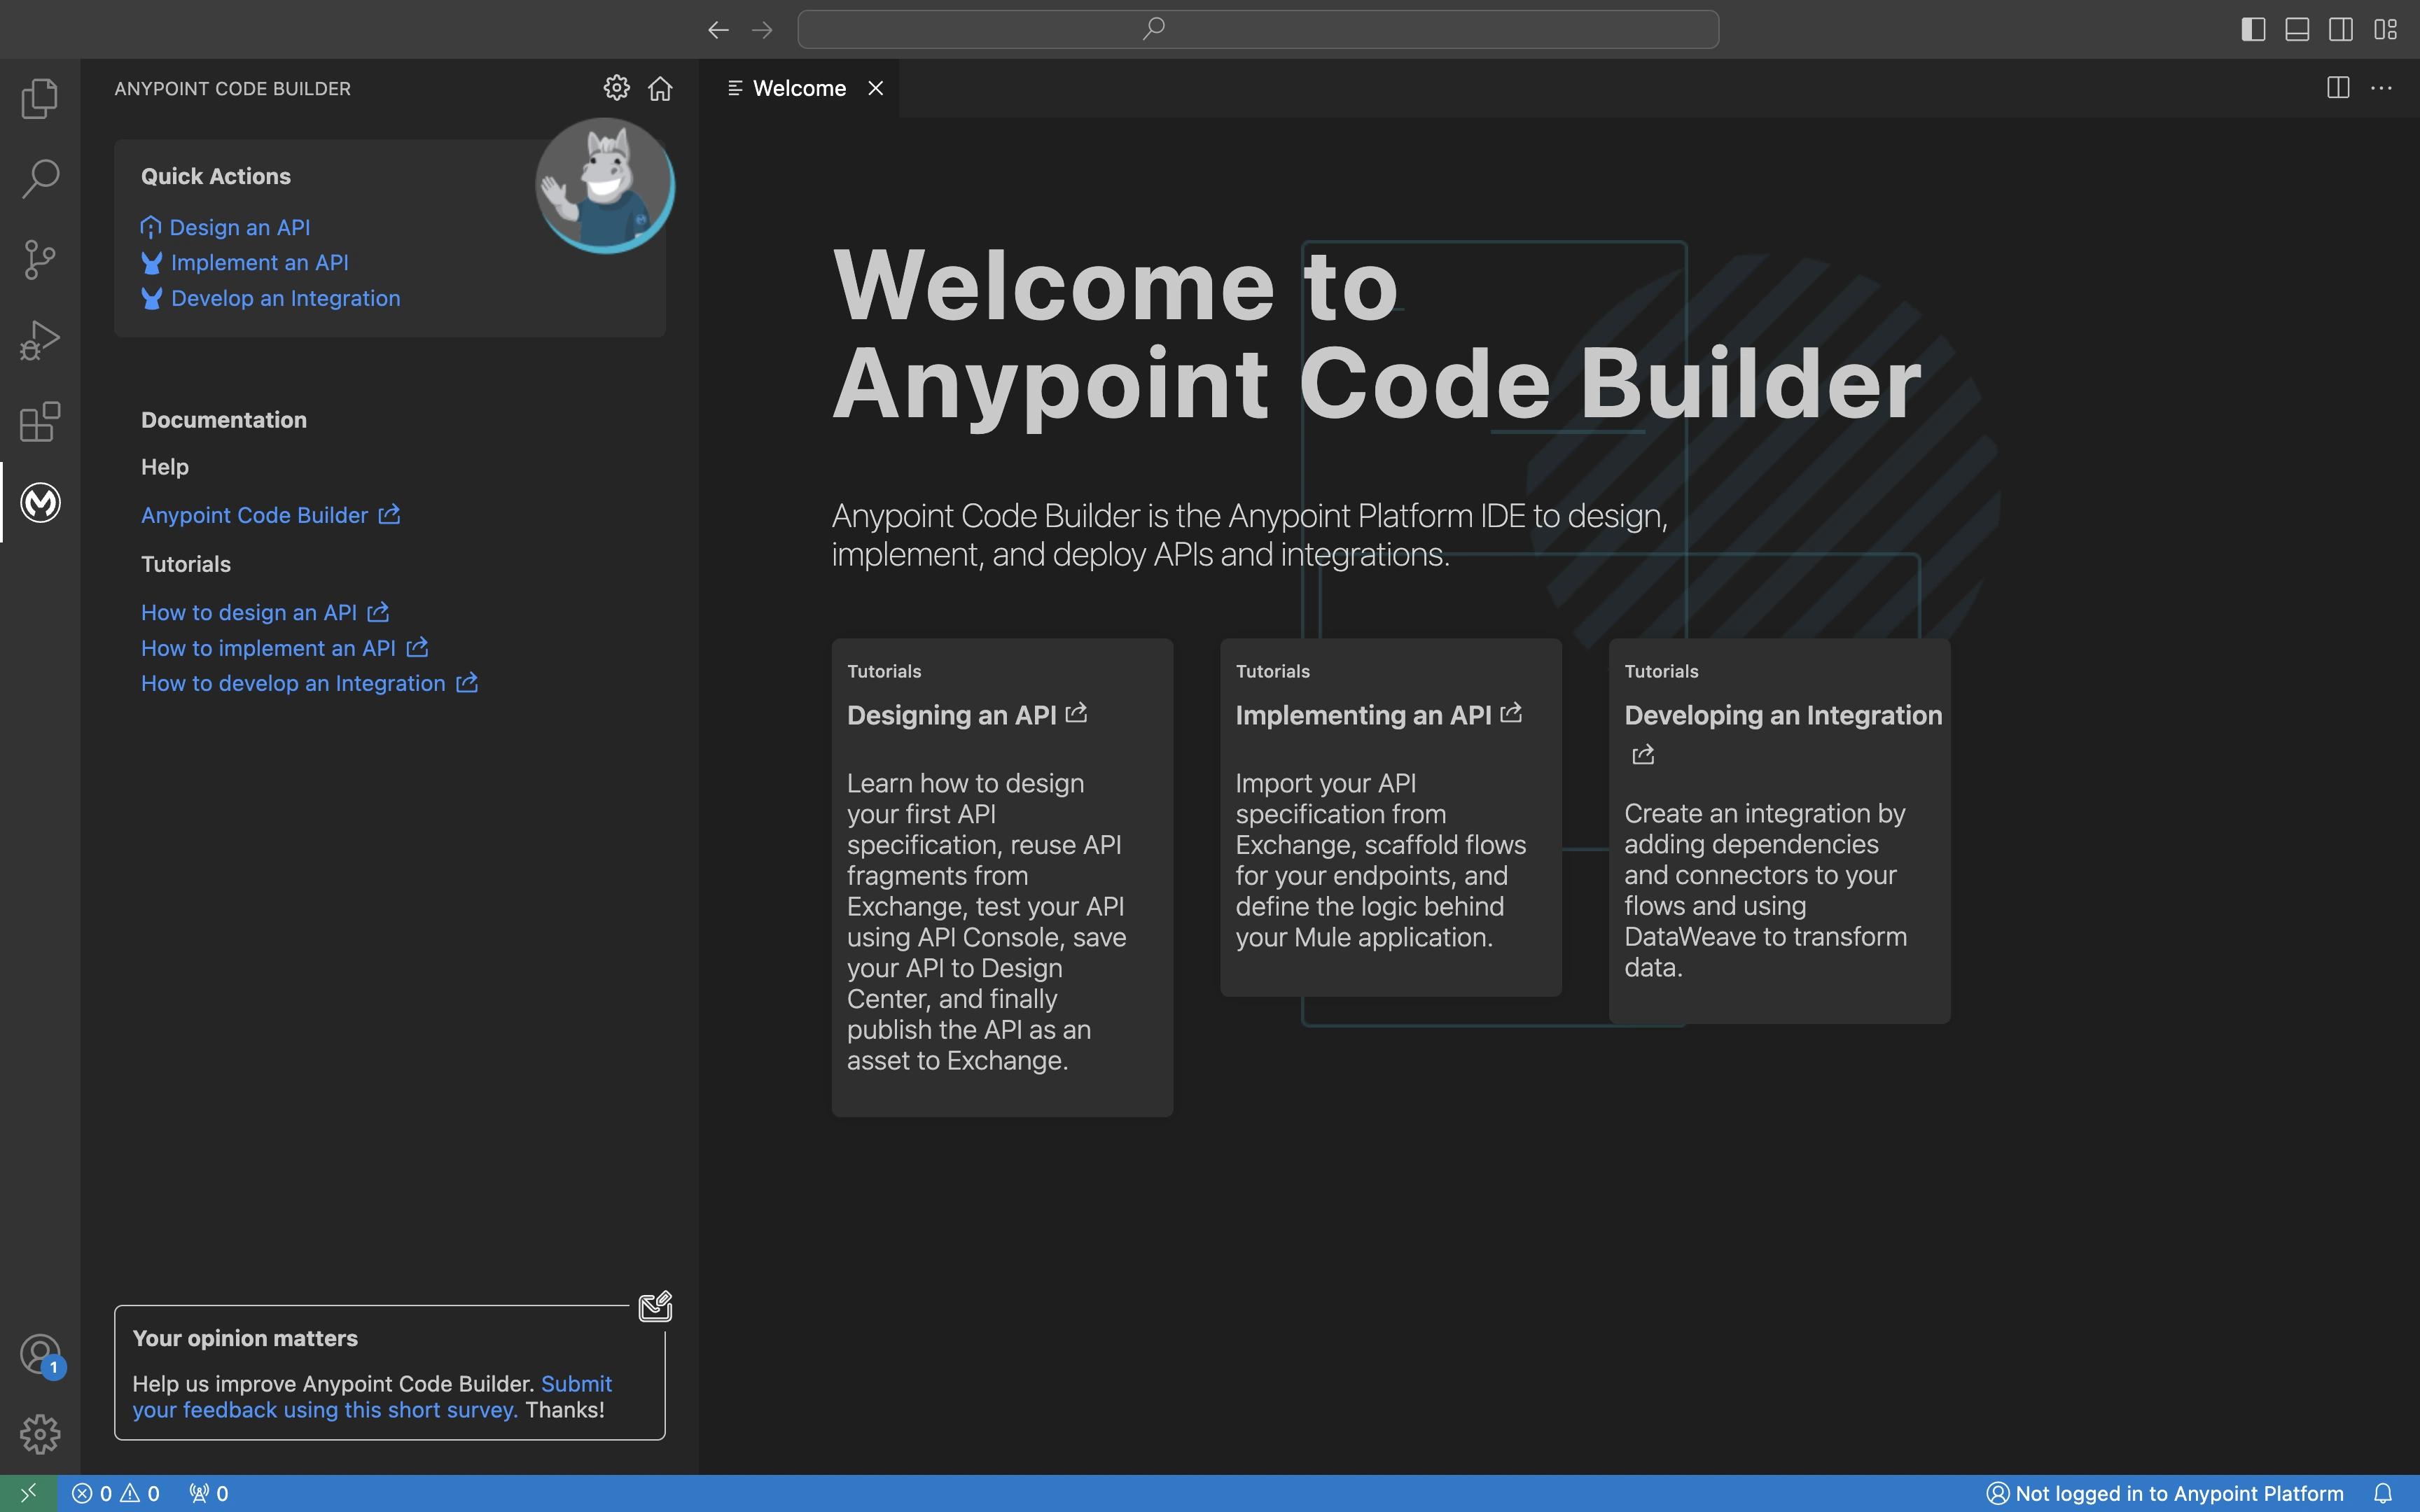
Task: Open the editor More Actions ellipsis menu
Action: pyautogui.click(x=2382, y=88)
